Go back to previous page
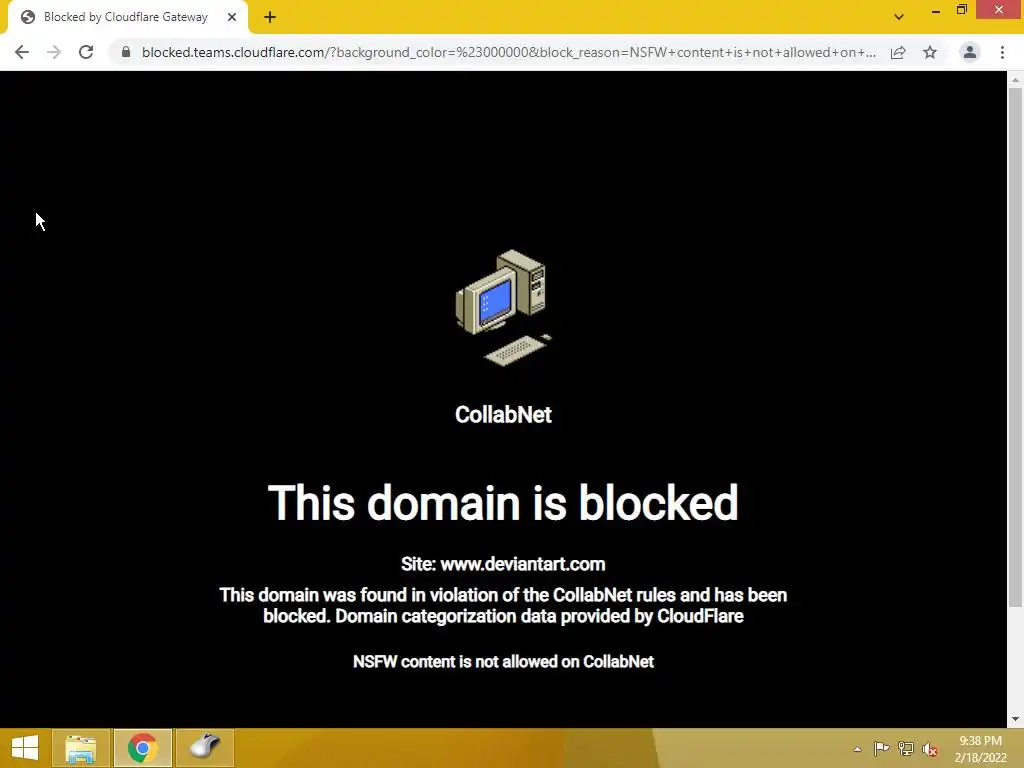1024x768 pixels. pyautogui.click(x=22, y=52)
